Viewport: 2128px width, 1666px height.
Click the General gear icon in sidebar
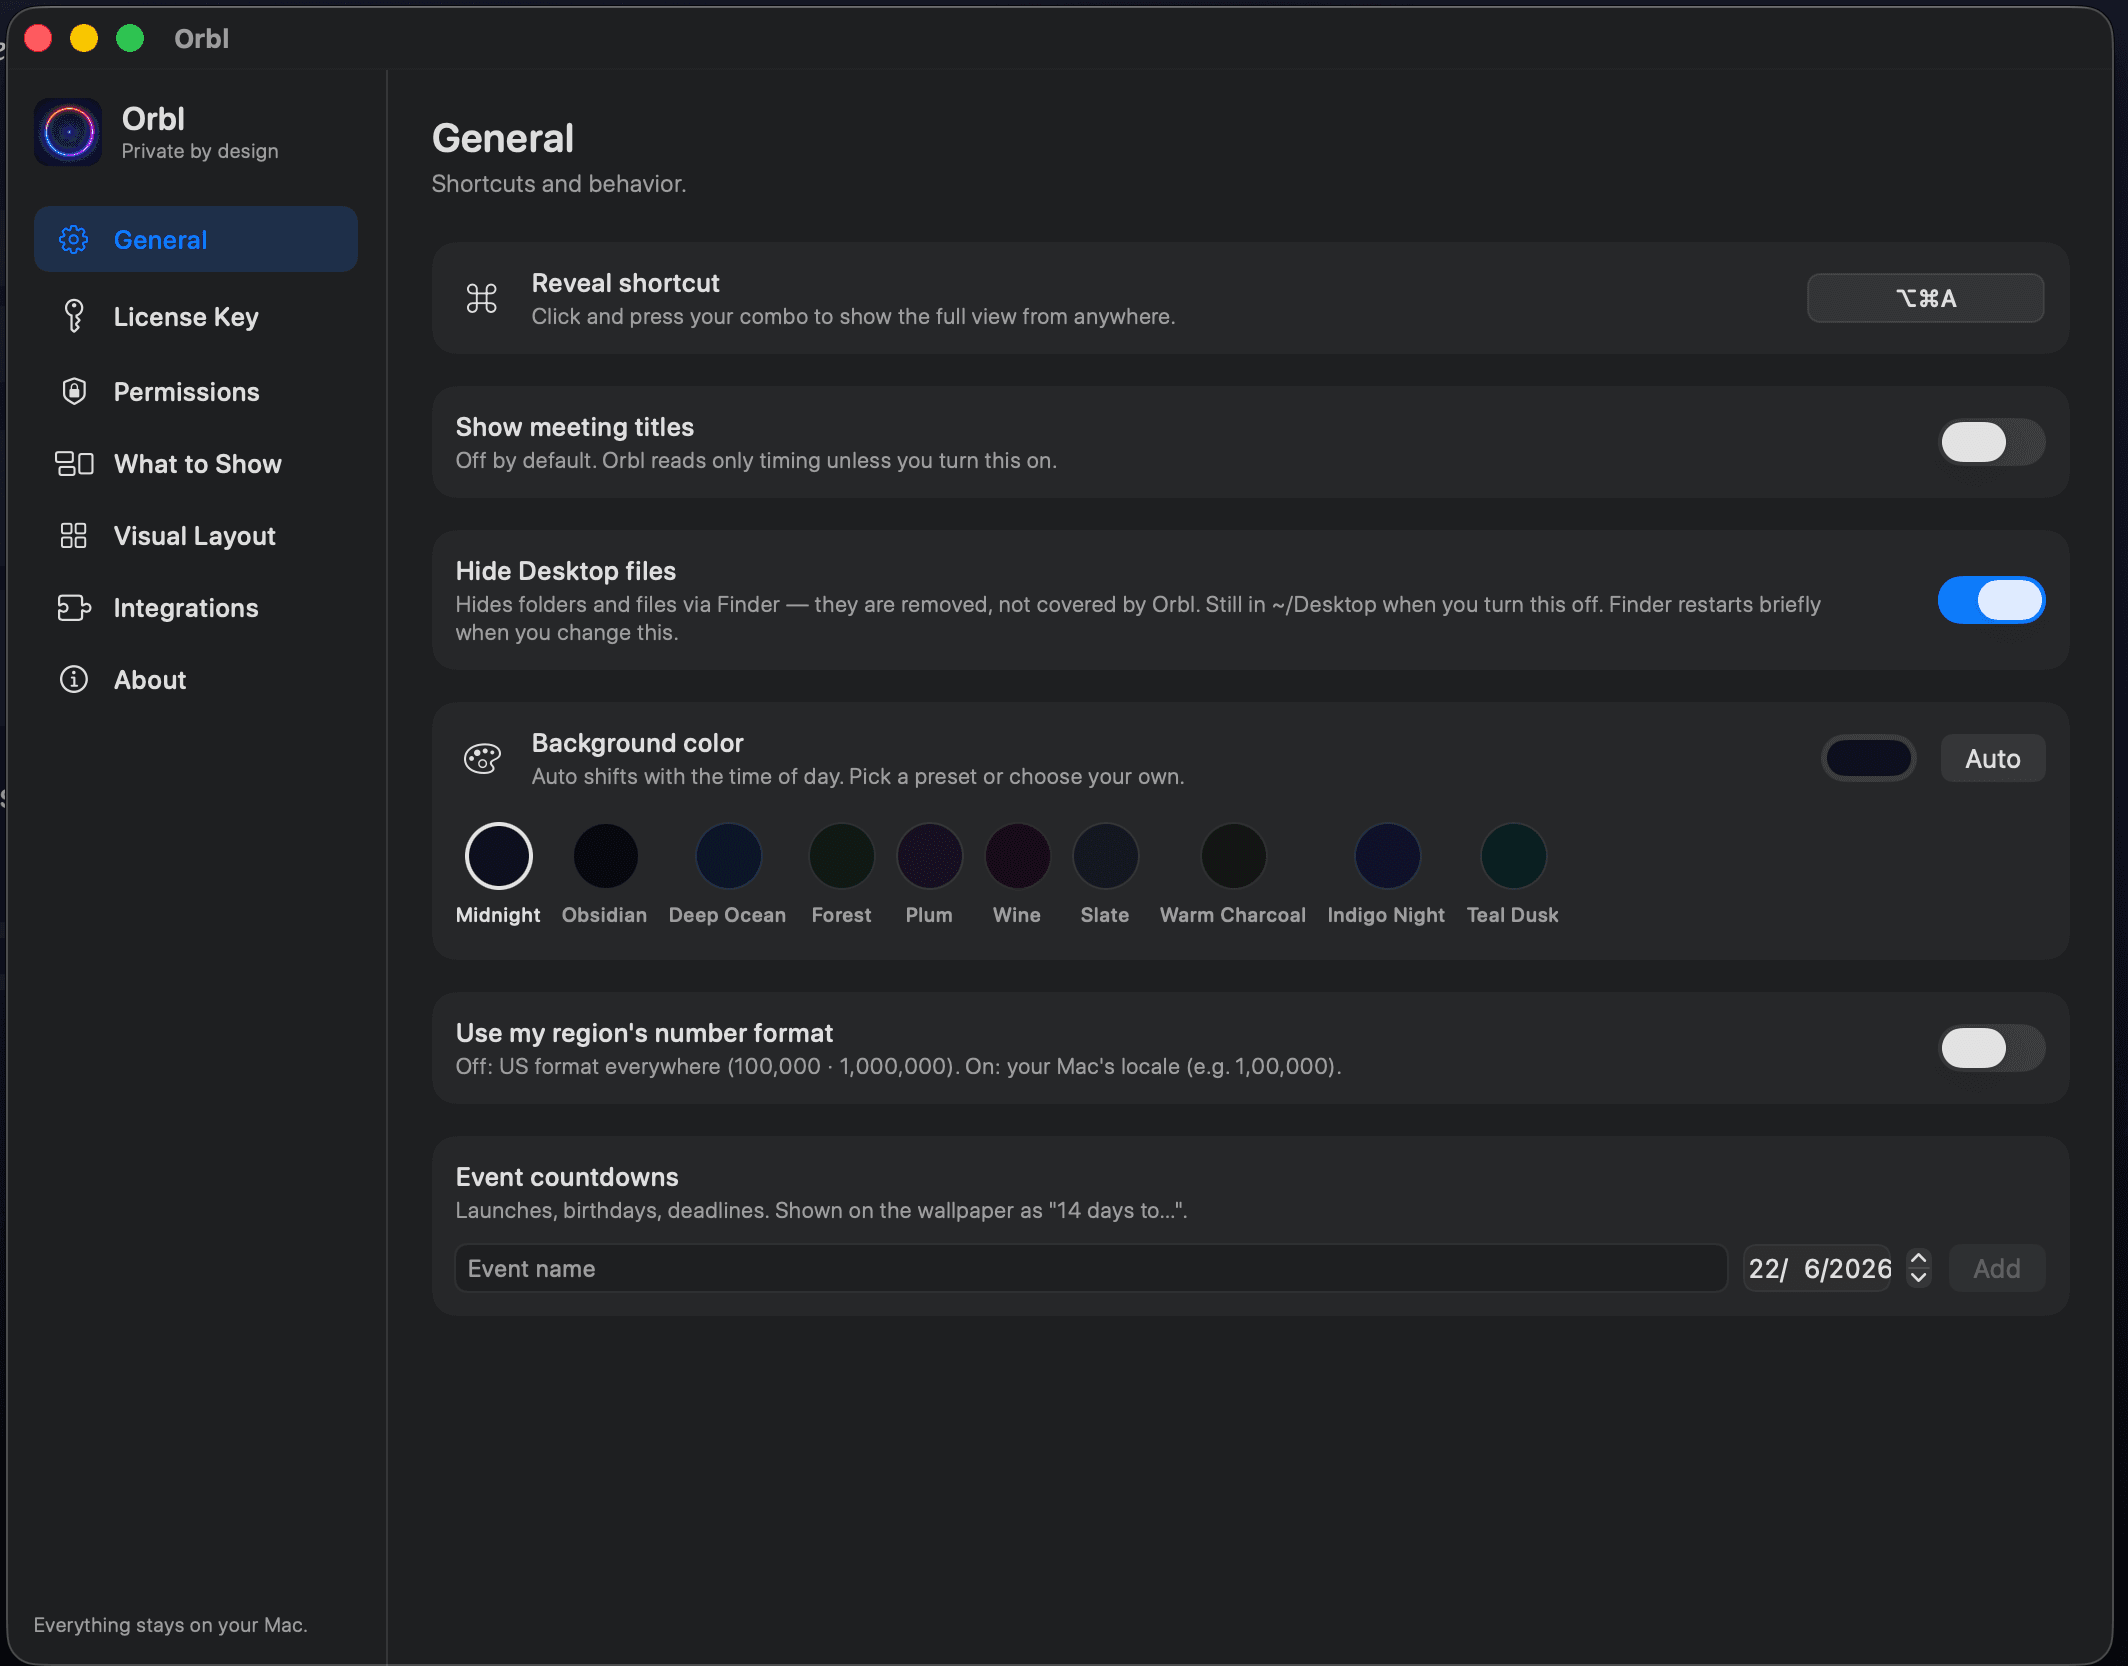[74, 240]
